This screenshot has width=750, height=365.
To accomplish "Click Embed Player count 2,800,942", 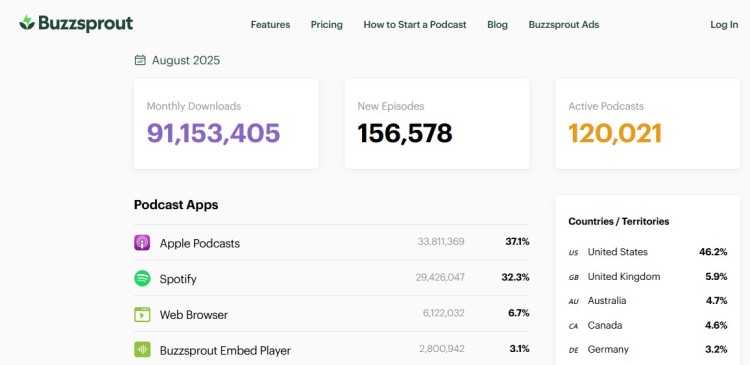I will pyautogui.click(x=442, y=349).
